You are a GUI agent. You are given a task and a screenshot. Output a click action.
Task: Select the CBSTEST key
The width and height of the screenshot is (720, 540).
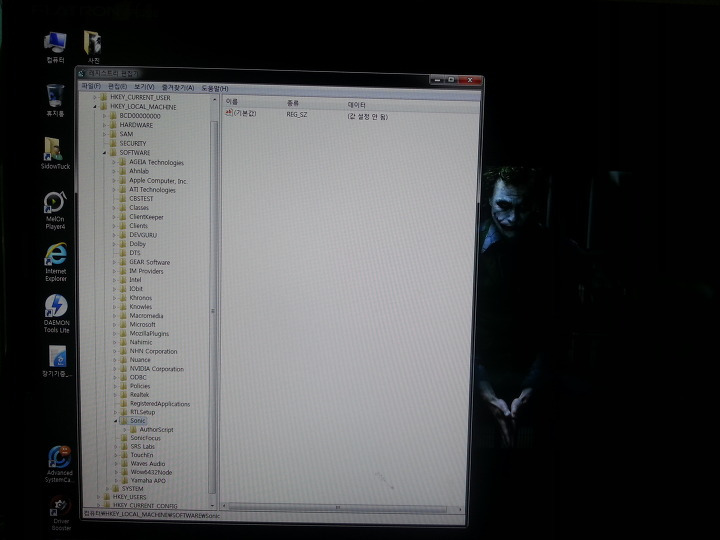click(x=141, y=198)
